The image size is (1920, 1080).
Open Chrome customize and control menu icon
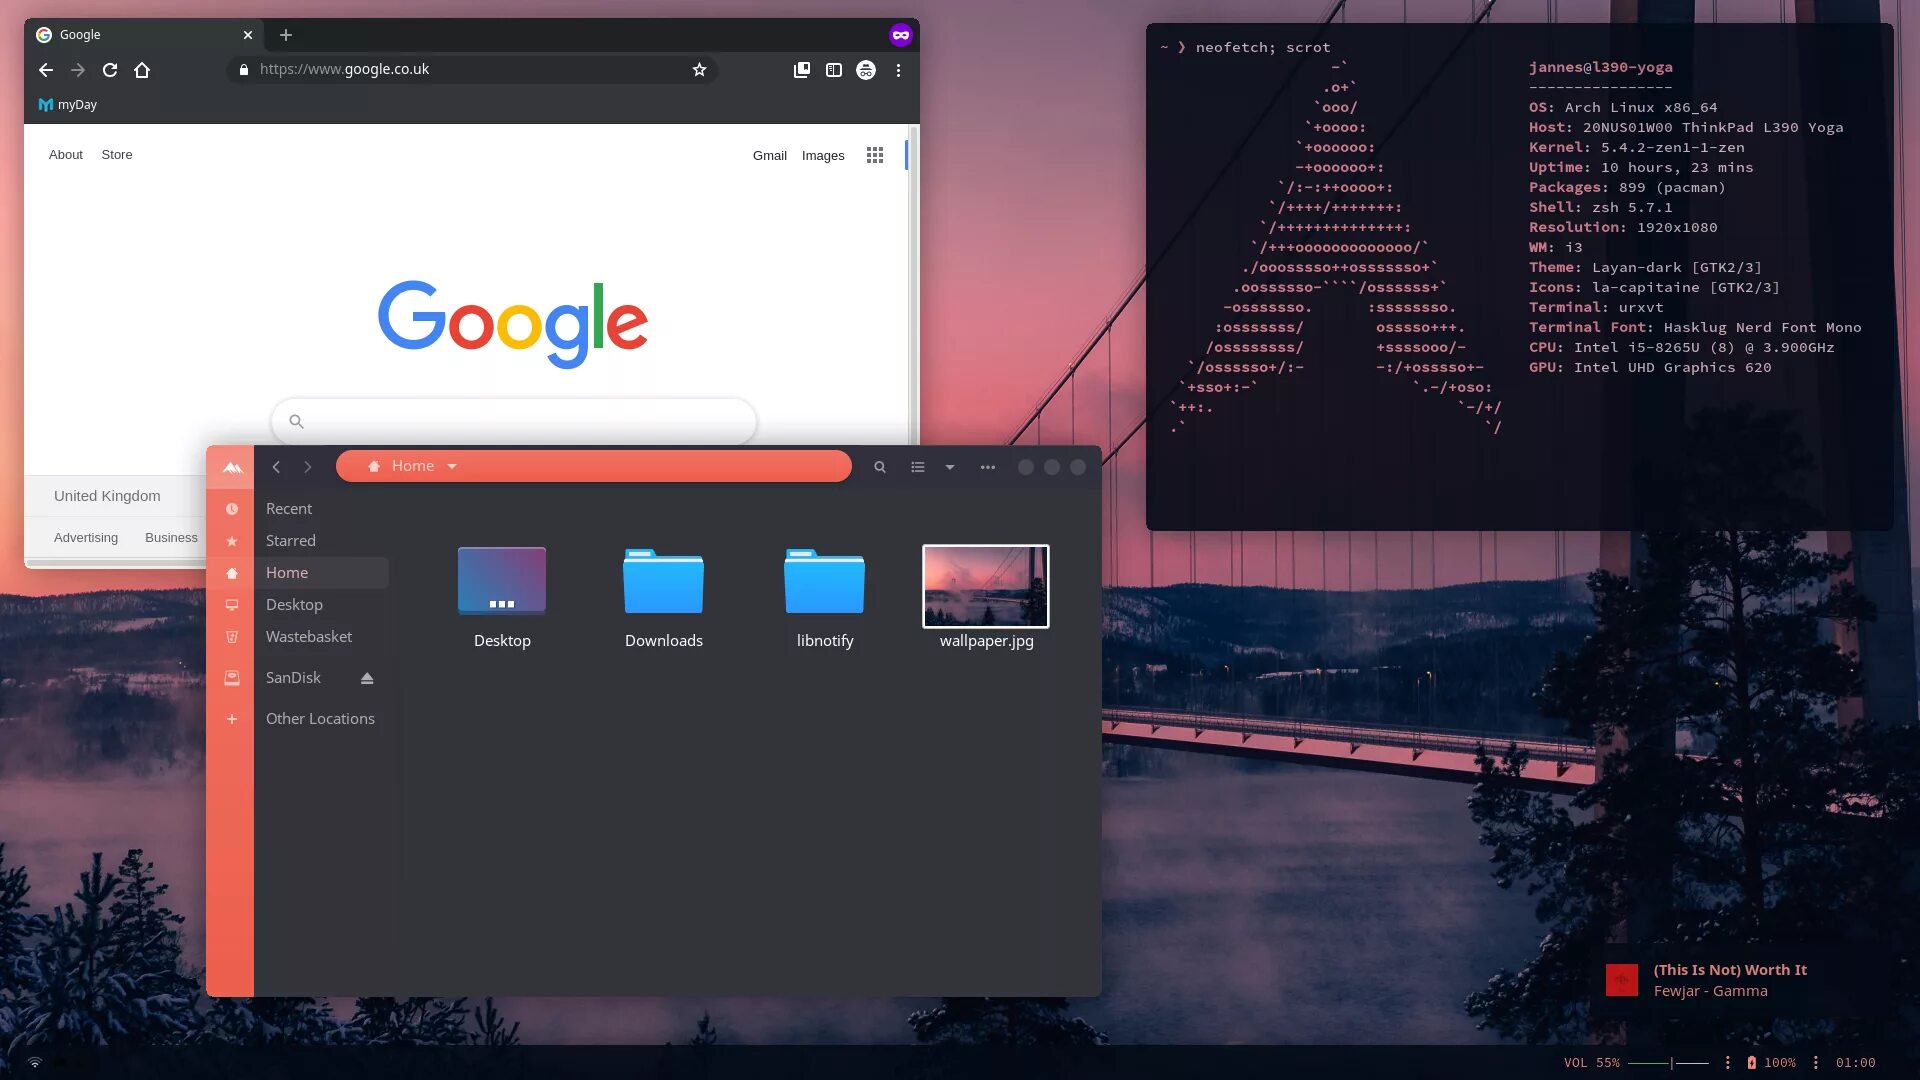point(898,70)
